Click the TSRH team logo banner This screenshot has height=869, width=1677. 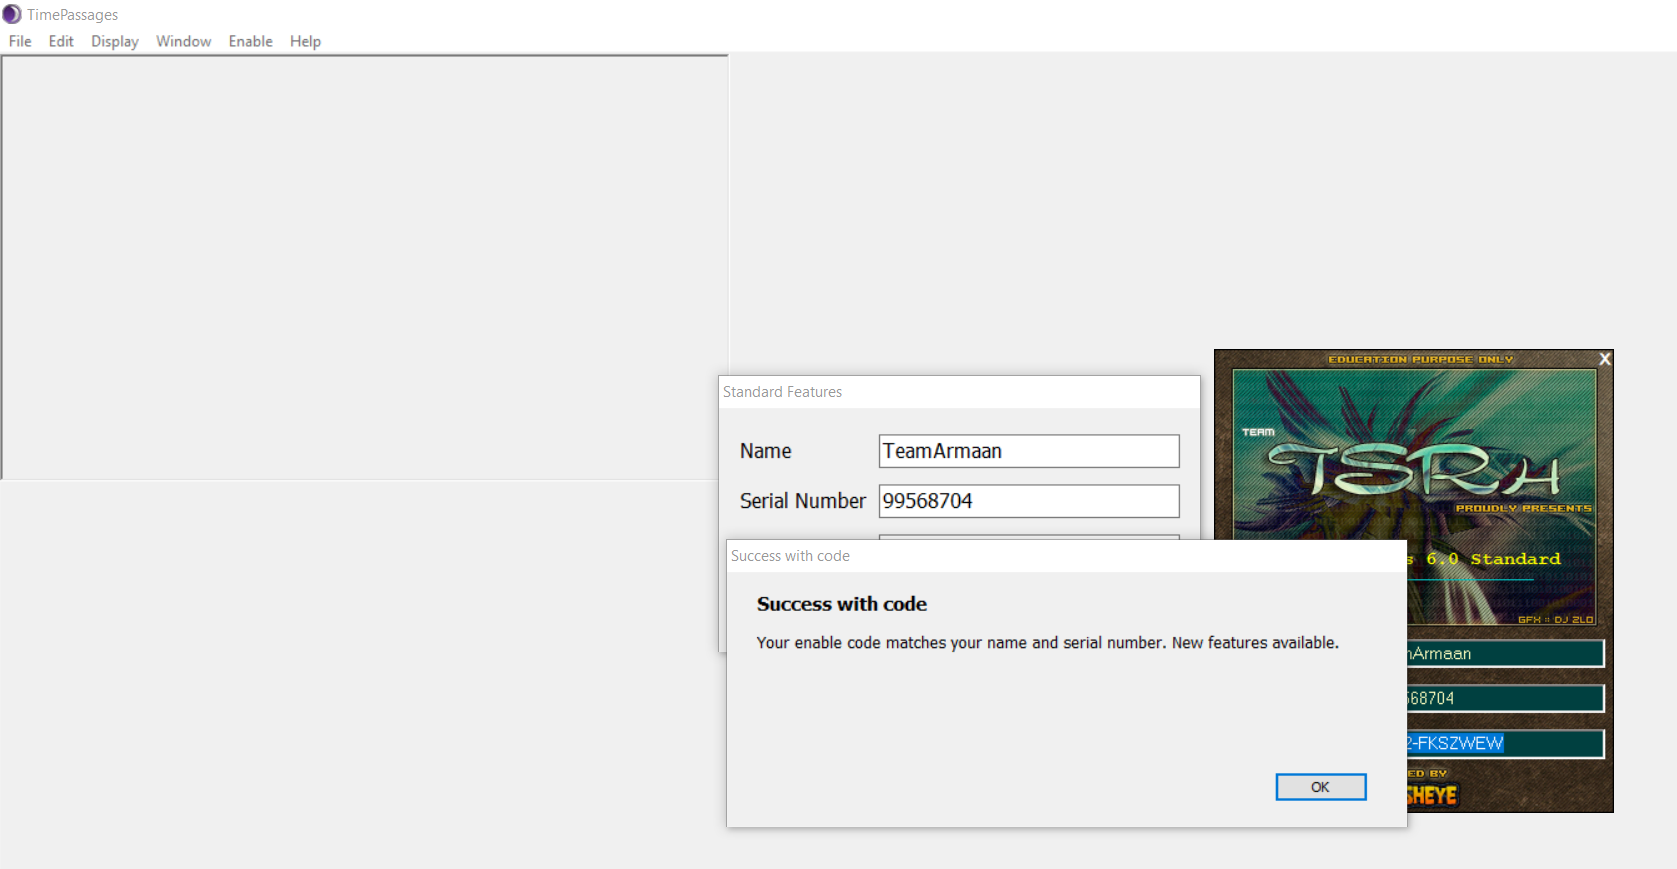tap(1414, 469)
